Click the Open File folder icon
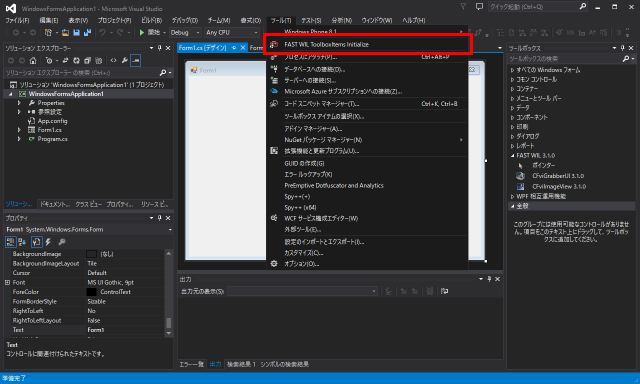 [66, 32]
